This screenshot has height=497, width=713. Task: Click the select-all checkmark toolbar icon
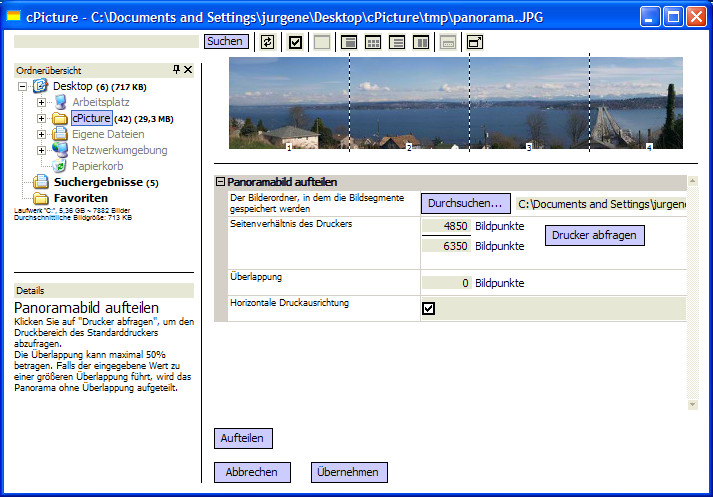(x=295, y=42)
